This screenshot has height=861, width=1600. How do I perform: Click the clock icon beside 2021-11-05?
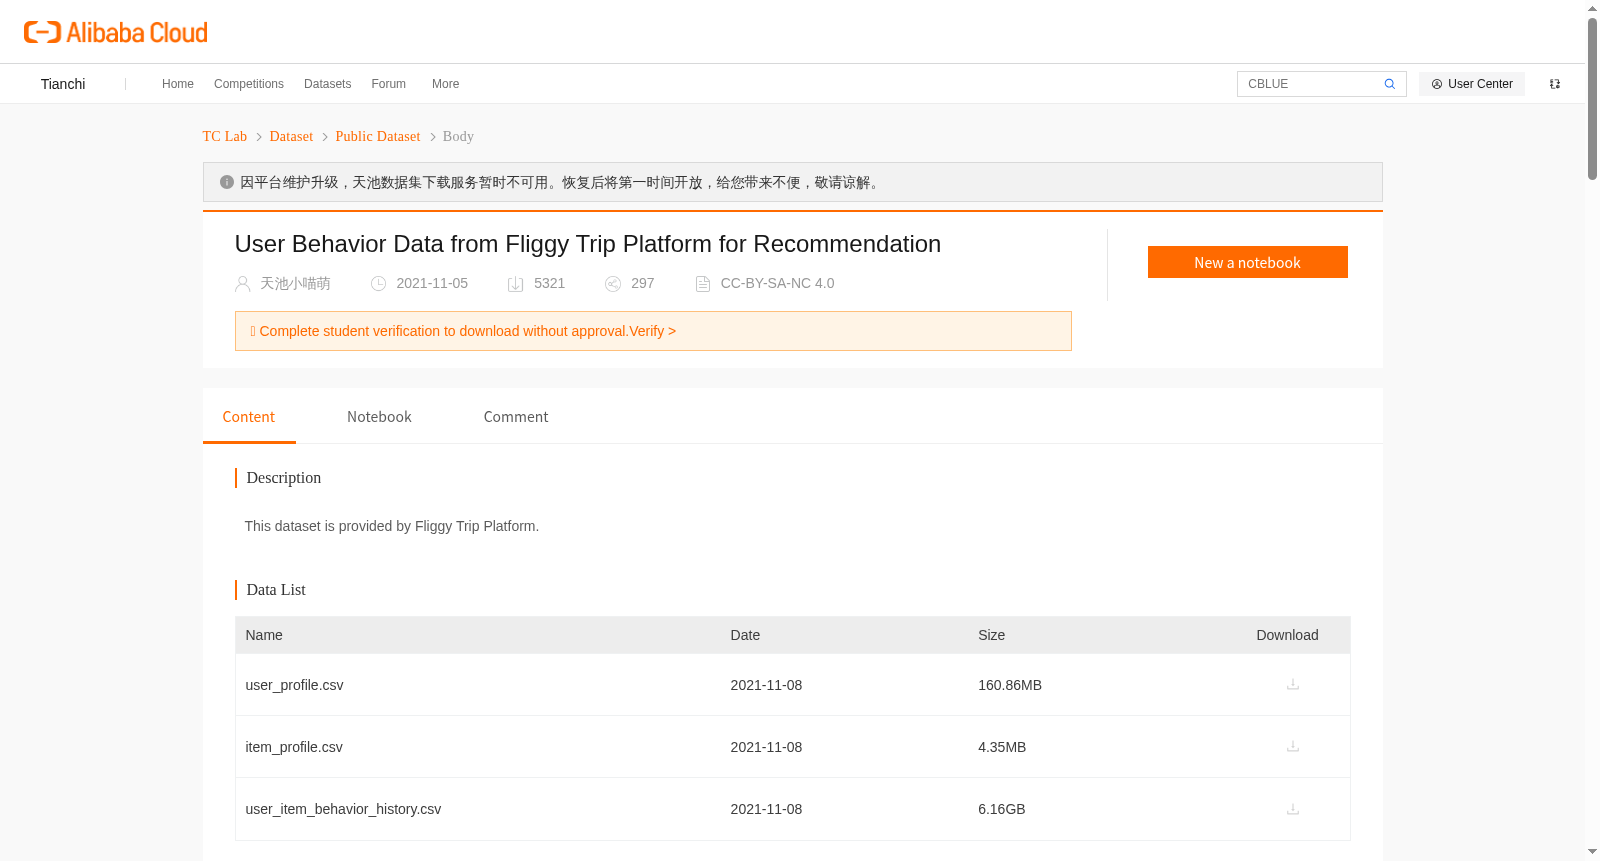(x=378, y=284)
